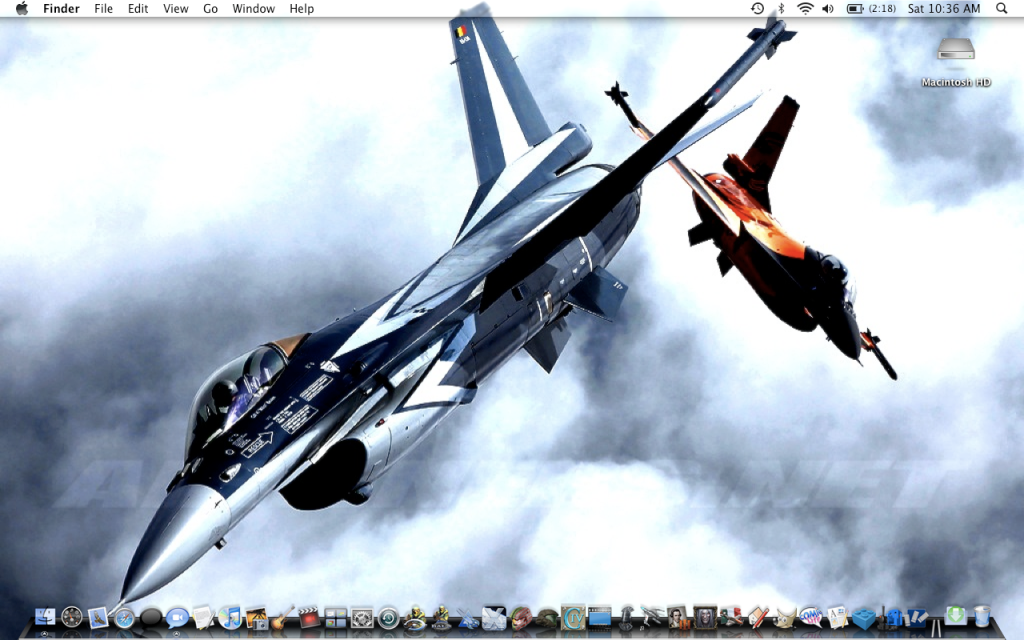Launch GarageBand guitar icon
Image resolution: width=1024 pixels, height=640 pixels.
282,616
